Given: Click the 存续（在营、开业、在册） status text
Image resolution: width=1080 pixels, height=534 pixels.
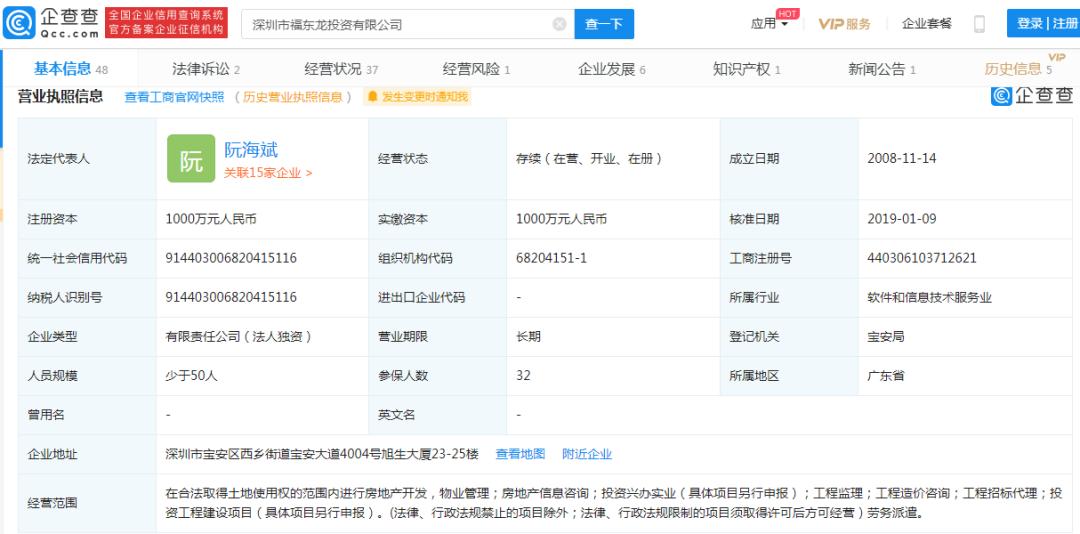Looking at the screenshot, I should tap(589, 158).
